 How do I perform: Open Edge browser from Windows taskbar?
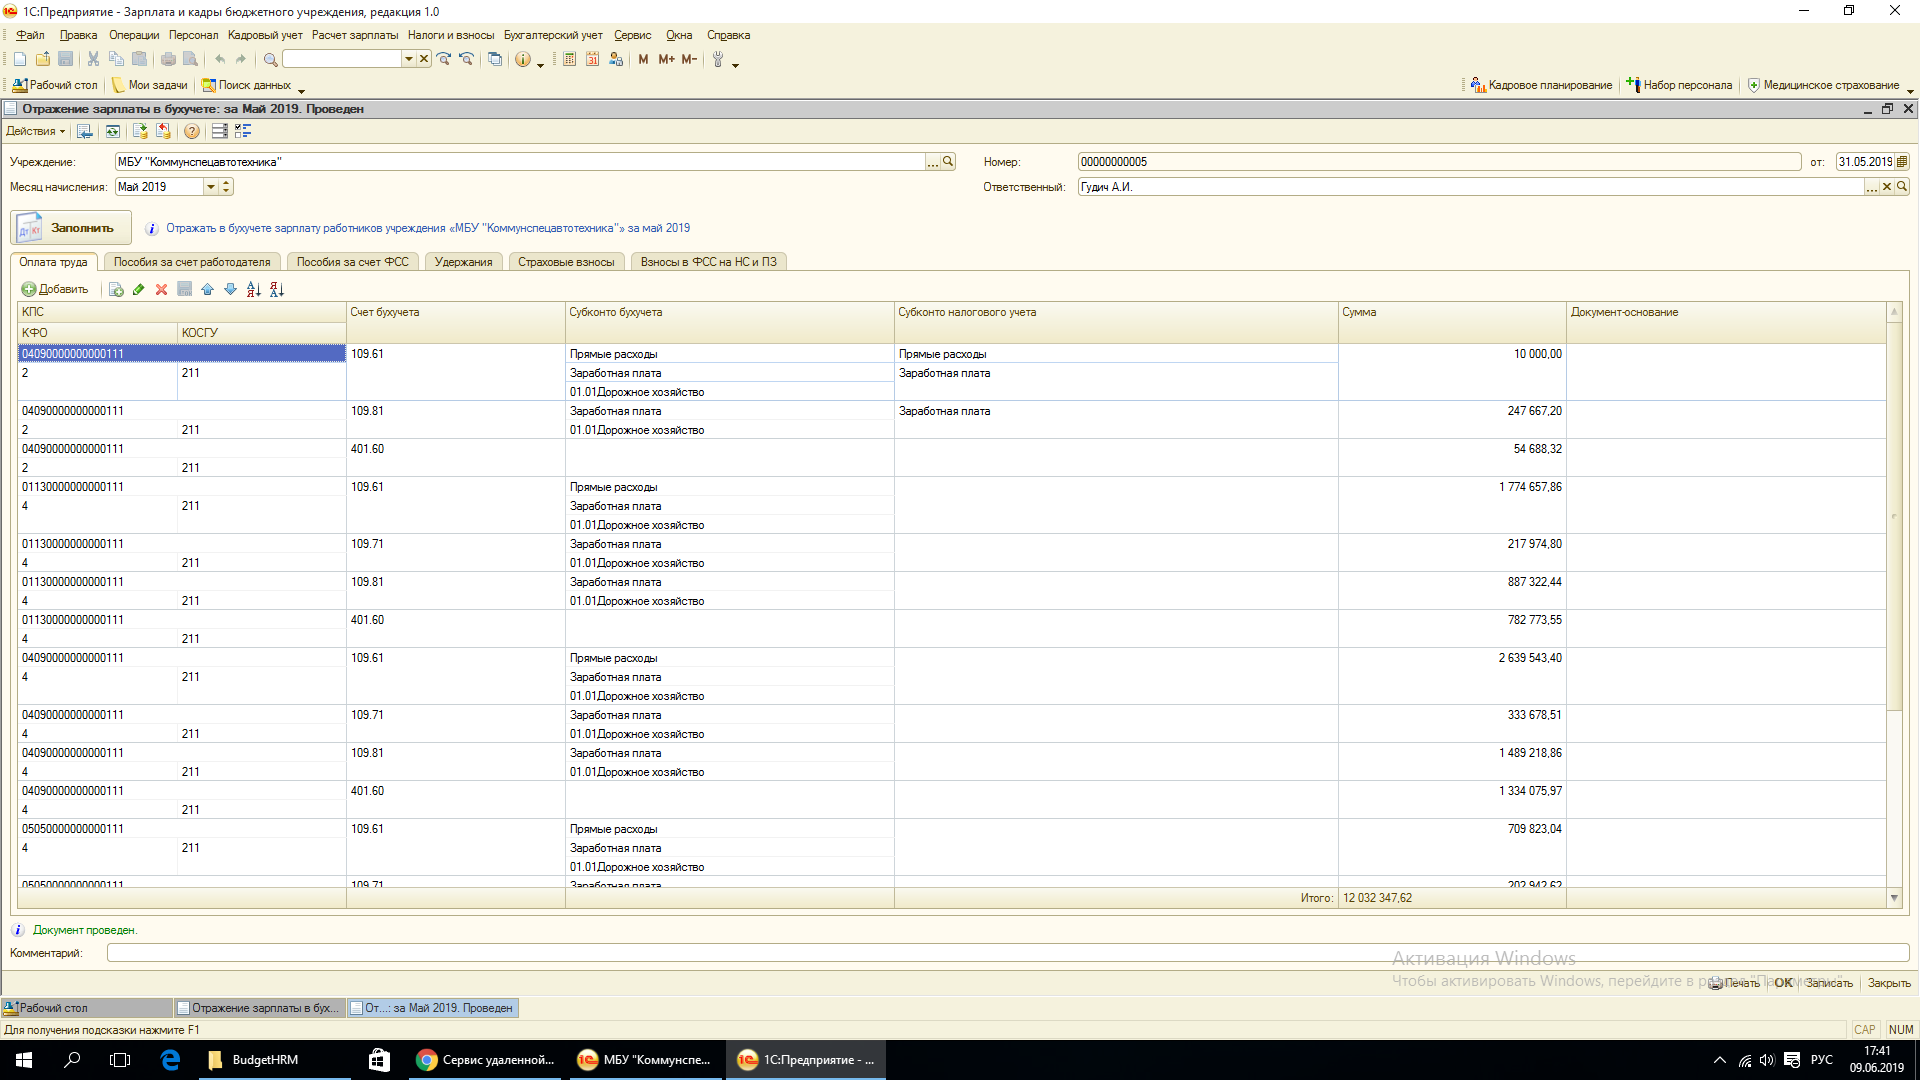tap(170, 1060)
